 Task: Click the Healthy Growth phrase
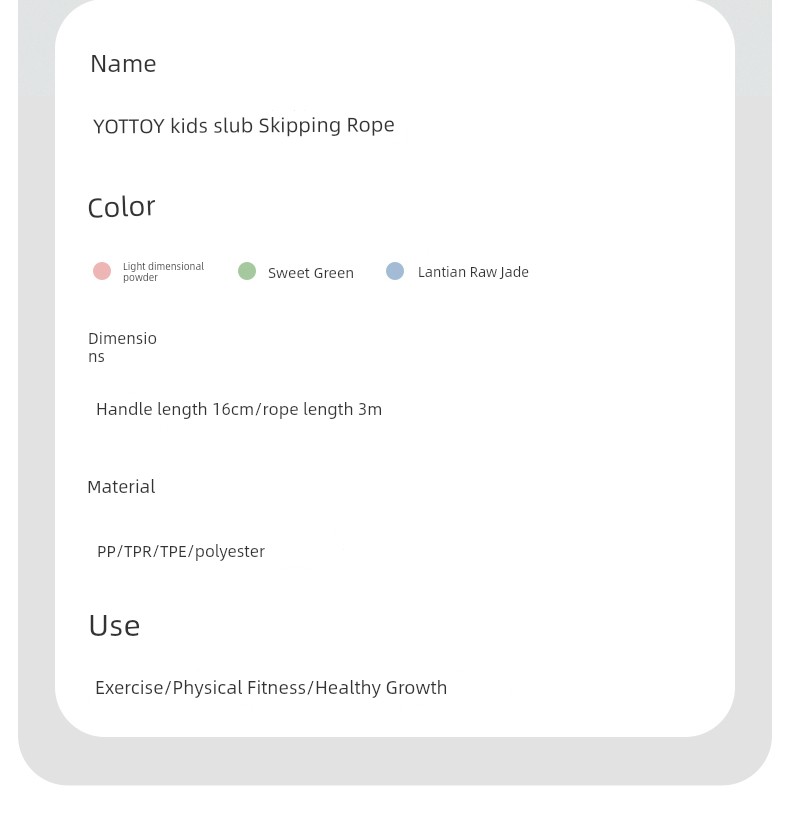click(x=381, y=688)
